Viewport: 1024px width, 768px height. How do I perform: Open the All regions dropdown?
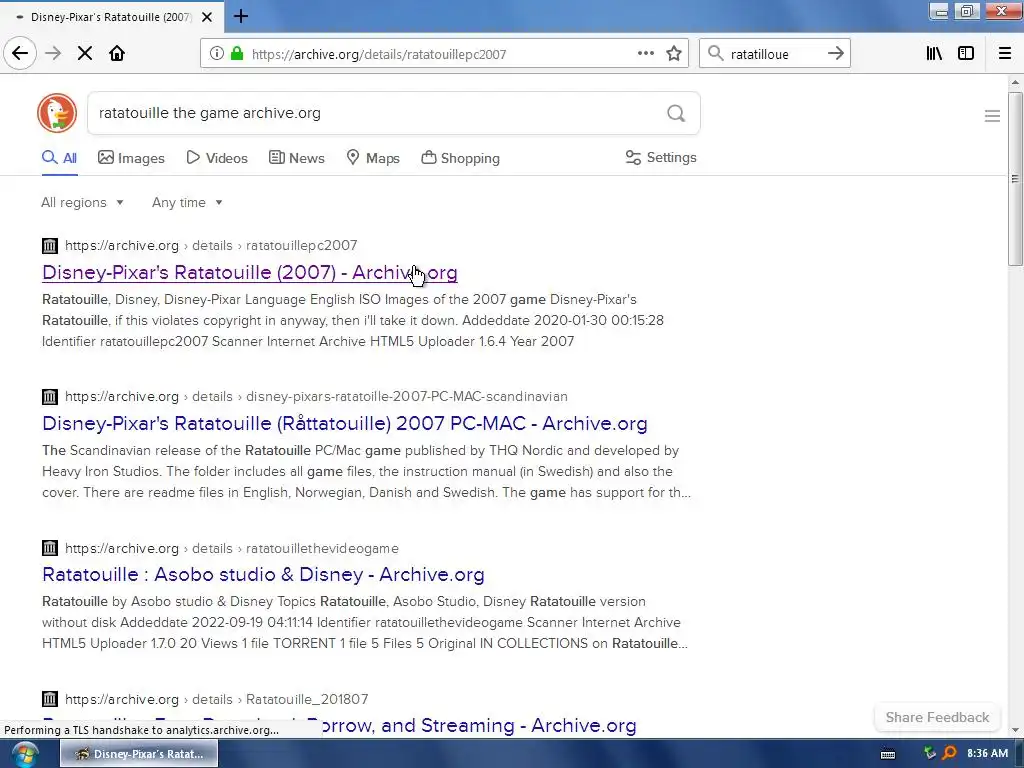tap(82, 202)
